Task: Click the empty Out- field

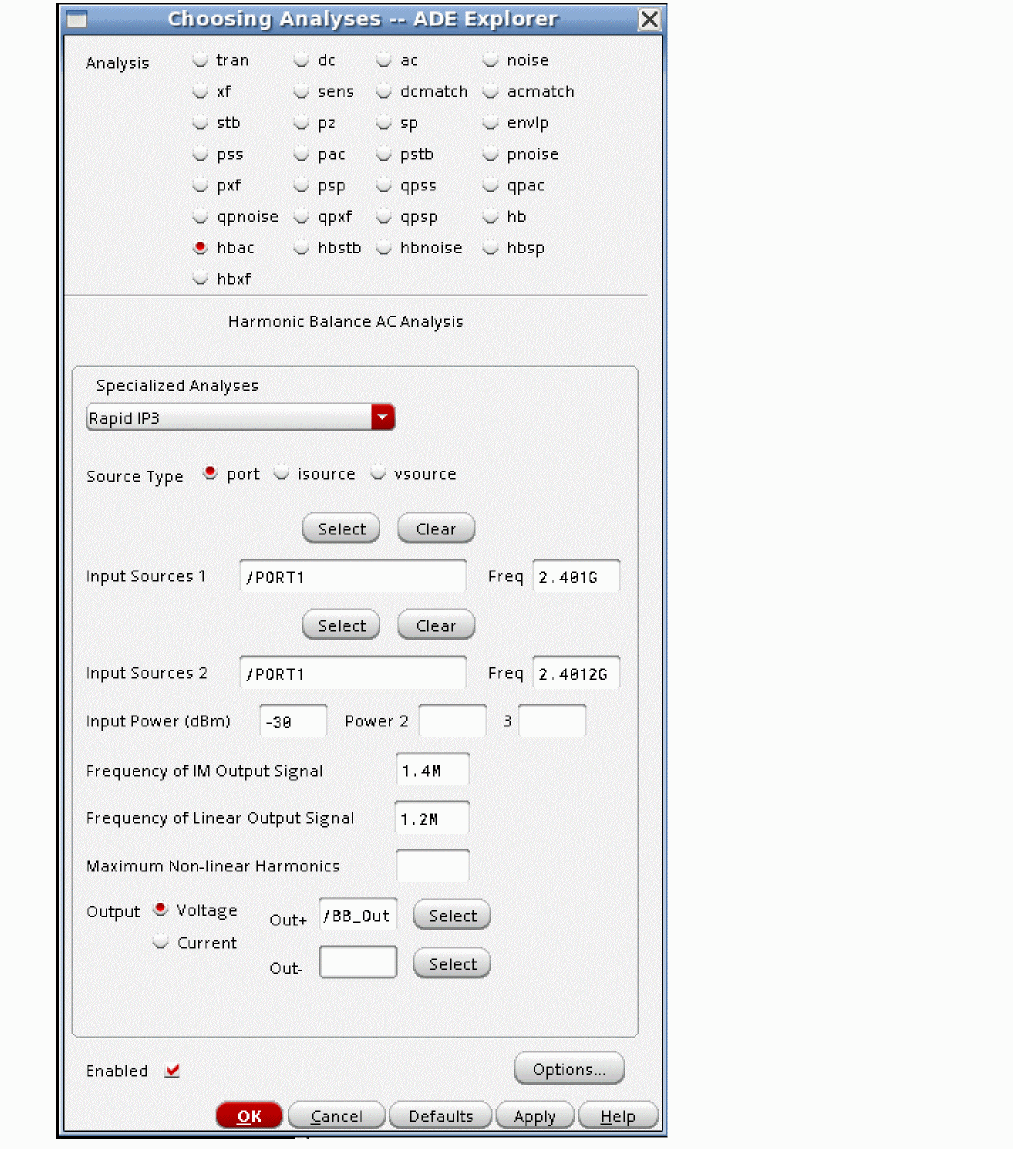Action: (x=358, y=963)
